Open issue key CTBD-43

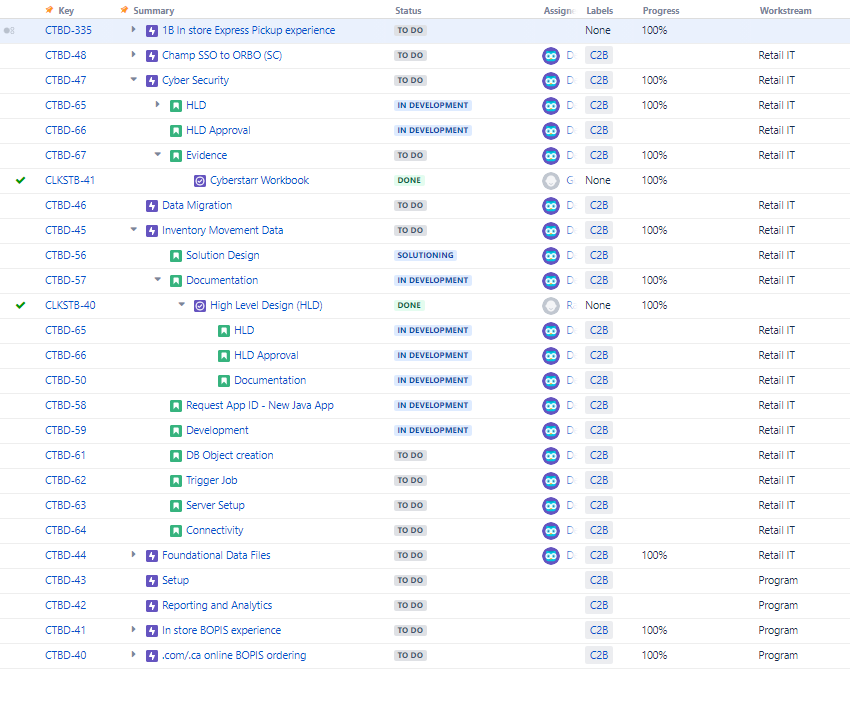[x=66, y=580]
